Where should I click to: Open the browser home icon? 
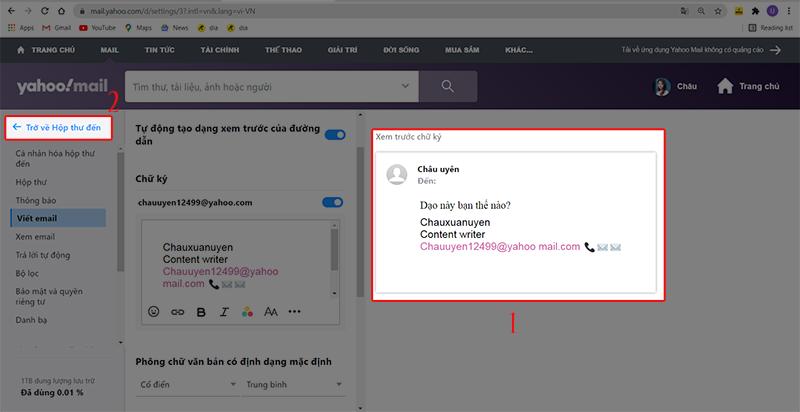pyautogui.click(x=61, y=11)
